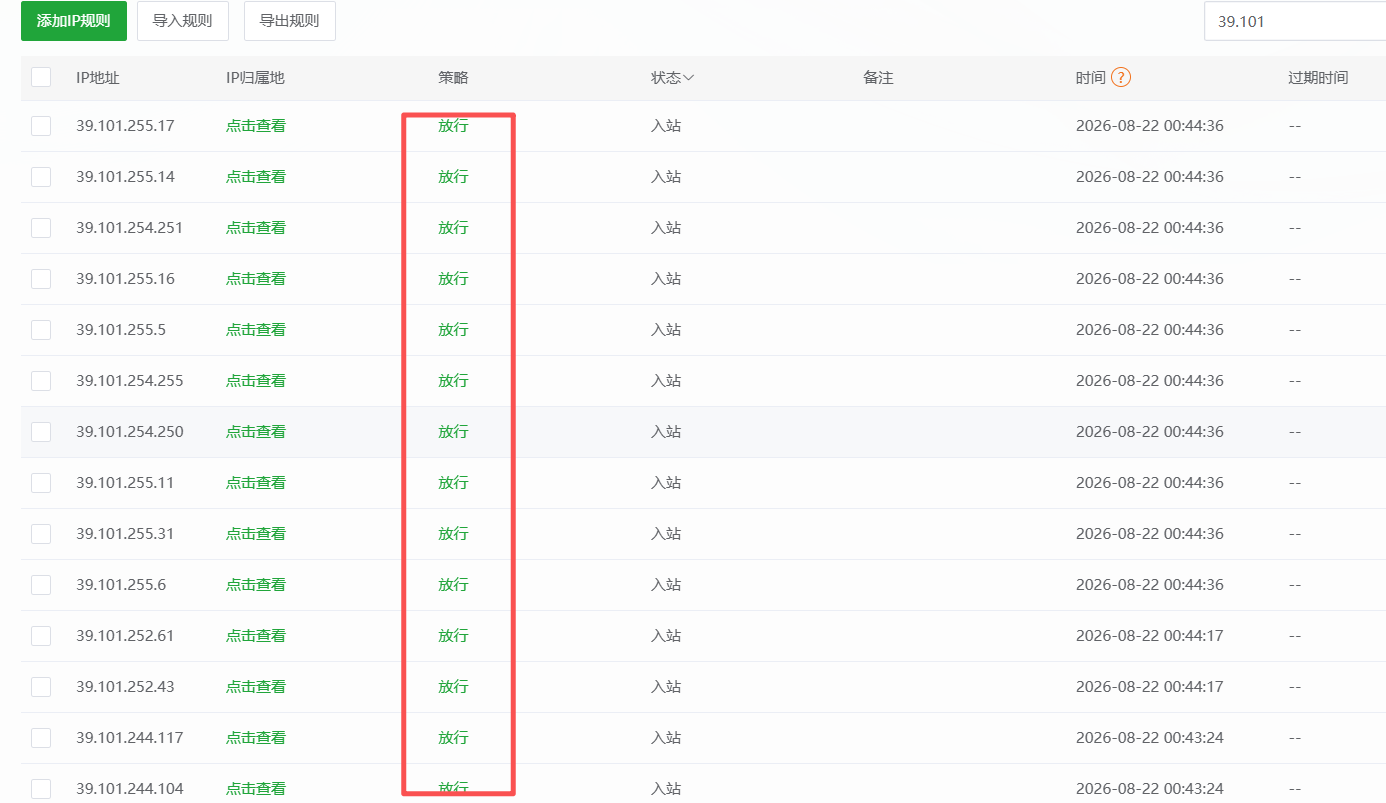Click 点击查看 for 39.101.255.6

(256, 585)
